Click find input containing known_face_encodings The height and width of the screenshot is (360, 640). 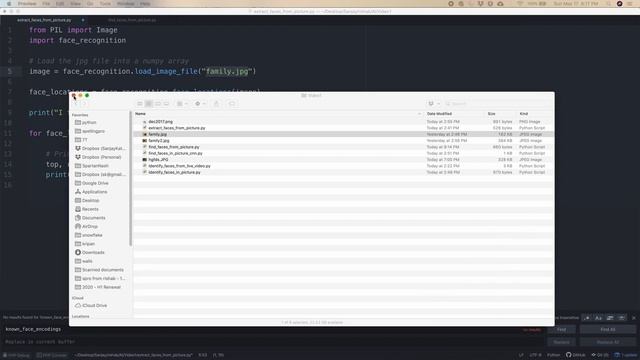pos(273,329)
